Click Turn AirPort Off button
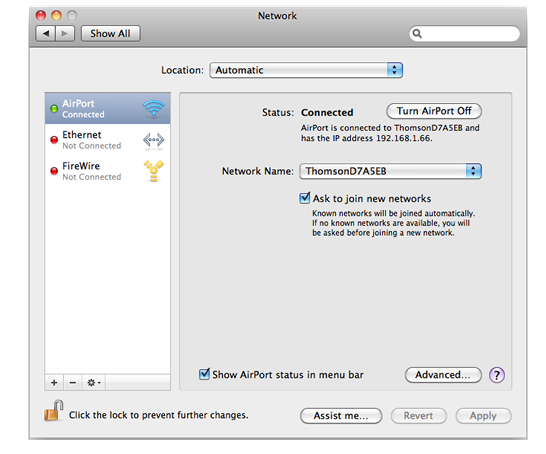 434,111
